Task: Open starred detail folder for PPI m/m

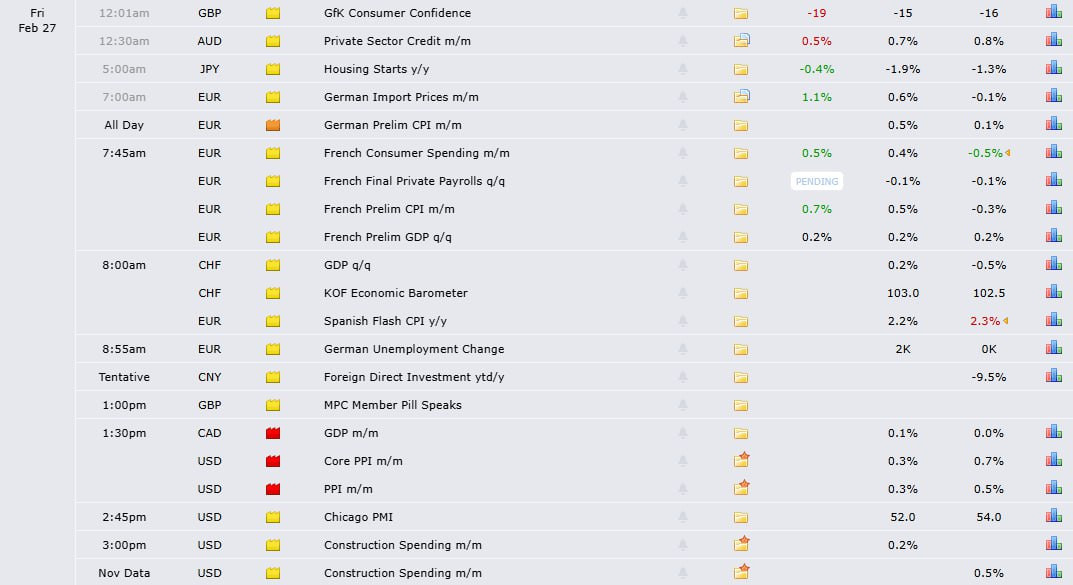Action: point(741,489)
